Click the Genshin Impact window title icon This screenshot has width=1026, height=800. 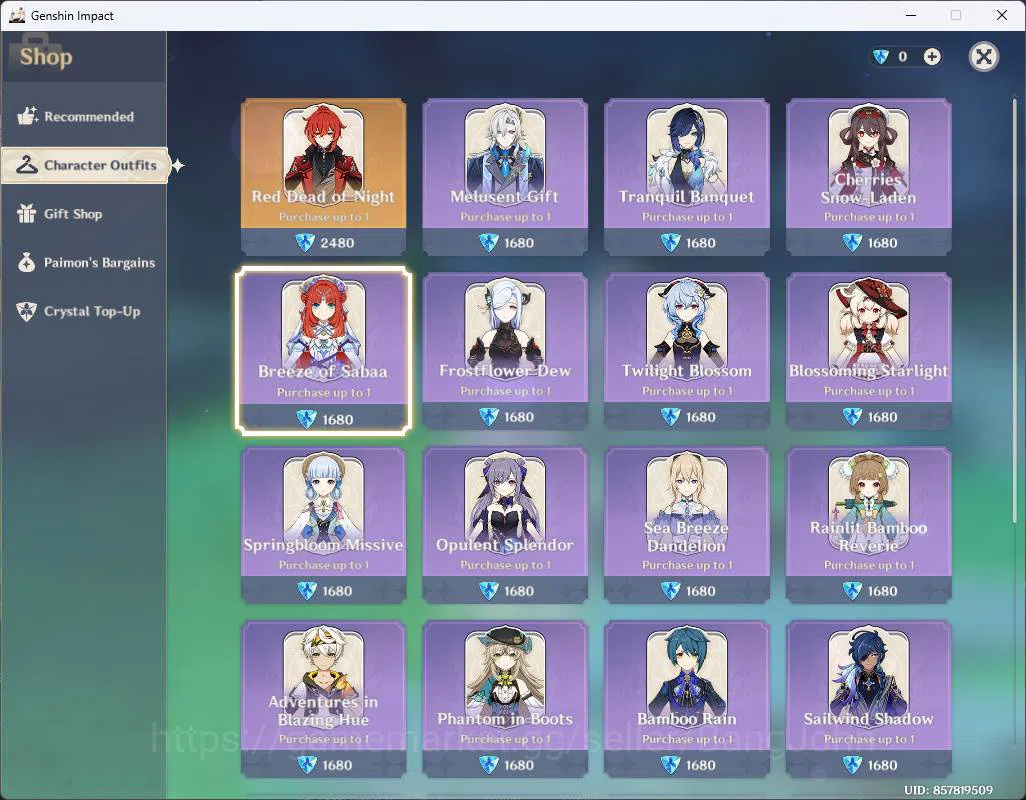tap(17, 15)
